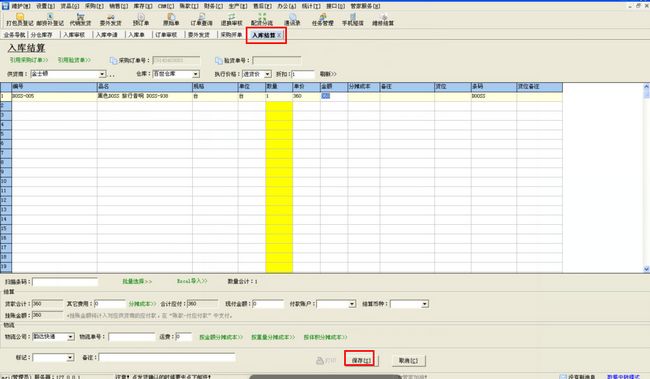Click the 引用采购订单>> link
Viewport: 650px width, 379px height.
tap(29, 60)
